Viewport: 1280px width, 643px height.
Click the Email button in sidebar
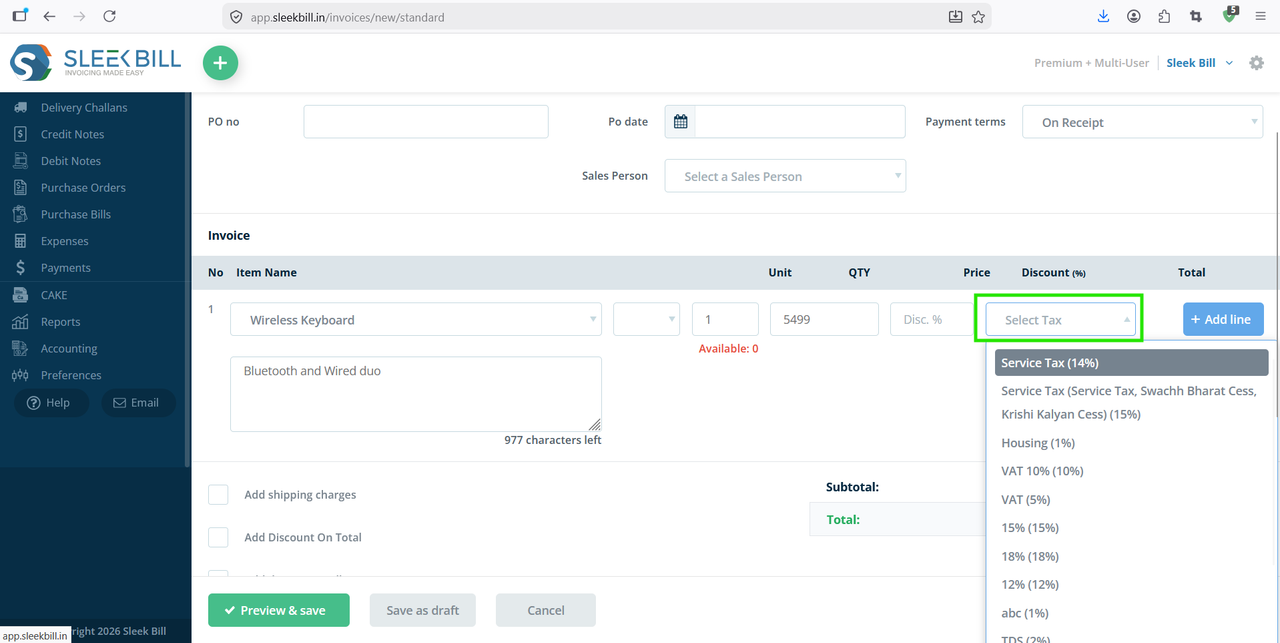pos(137,402)
